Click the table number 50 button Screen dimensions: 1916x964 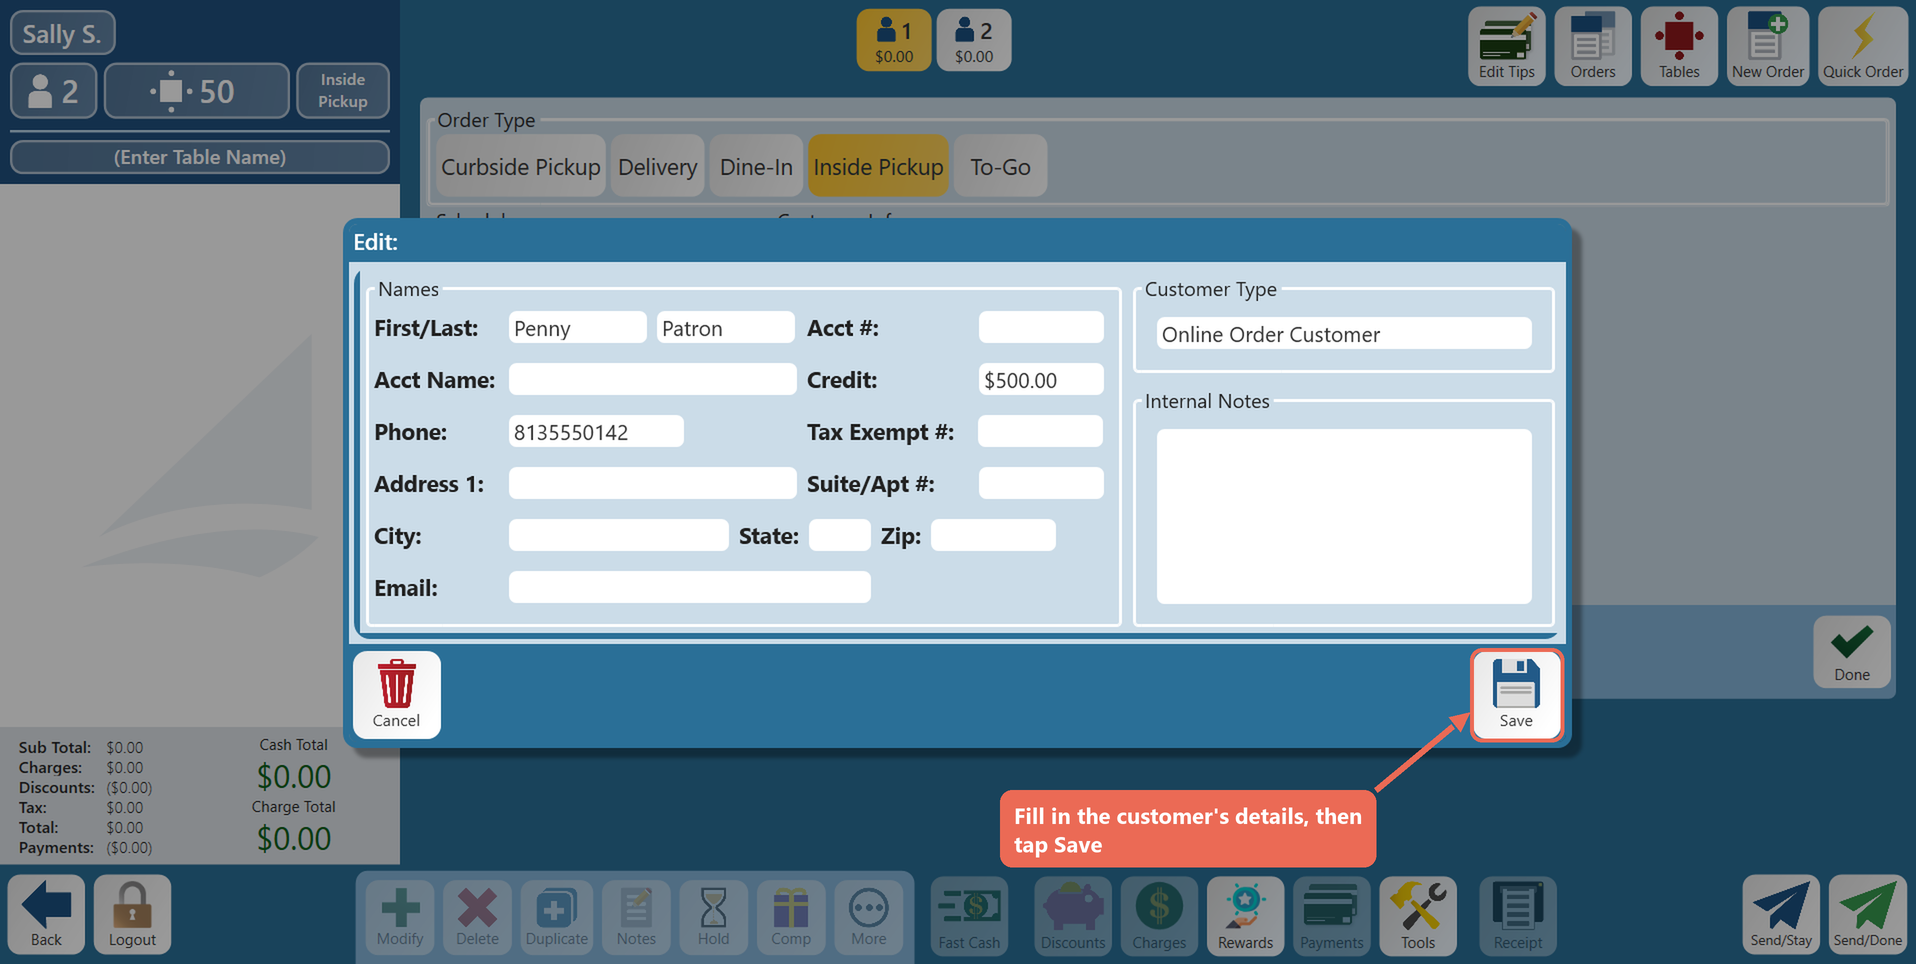[x=197, y=91]
